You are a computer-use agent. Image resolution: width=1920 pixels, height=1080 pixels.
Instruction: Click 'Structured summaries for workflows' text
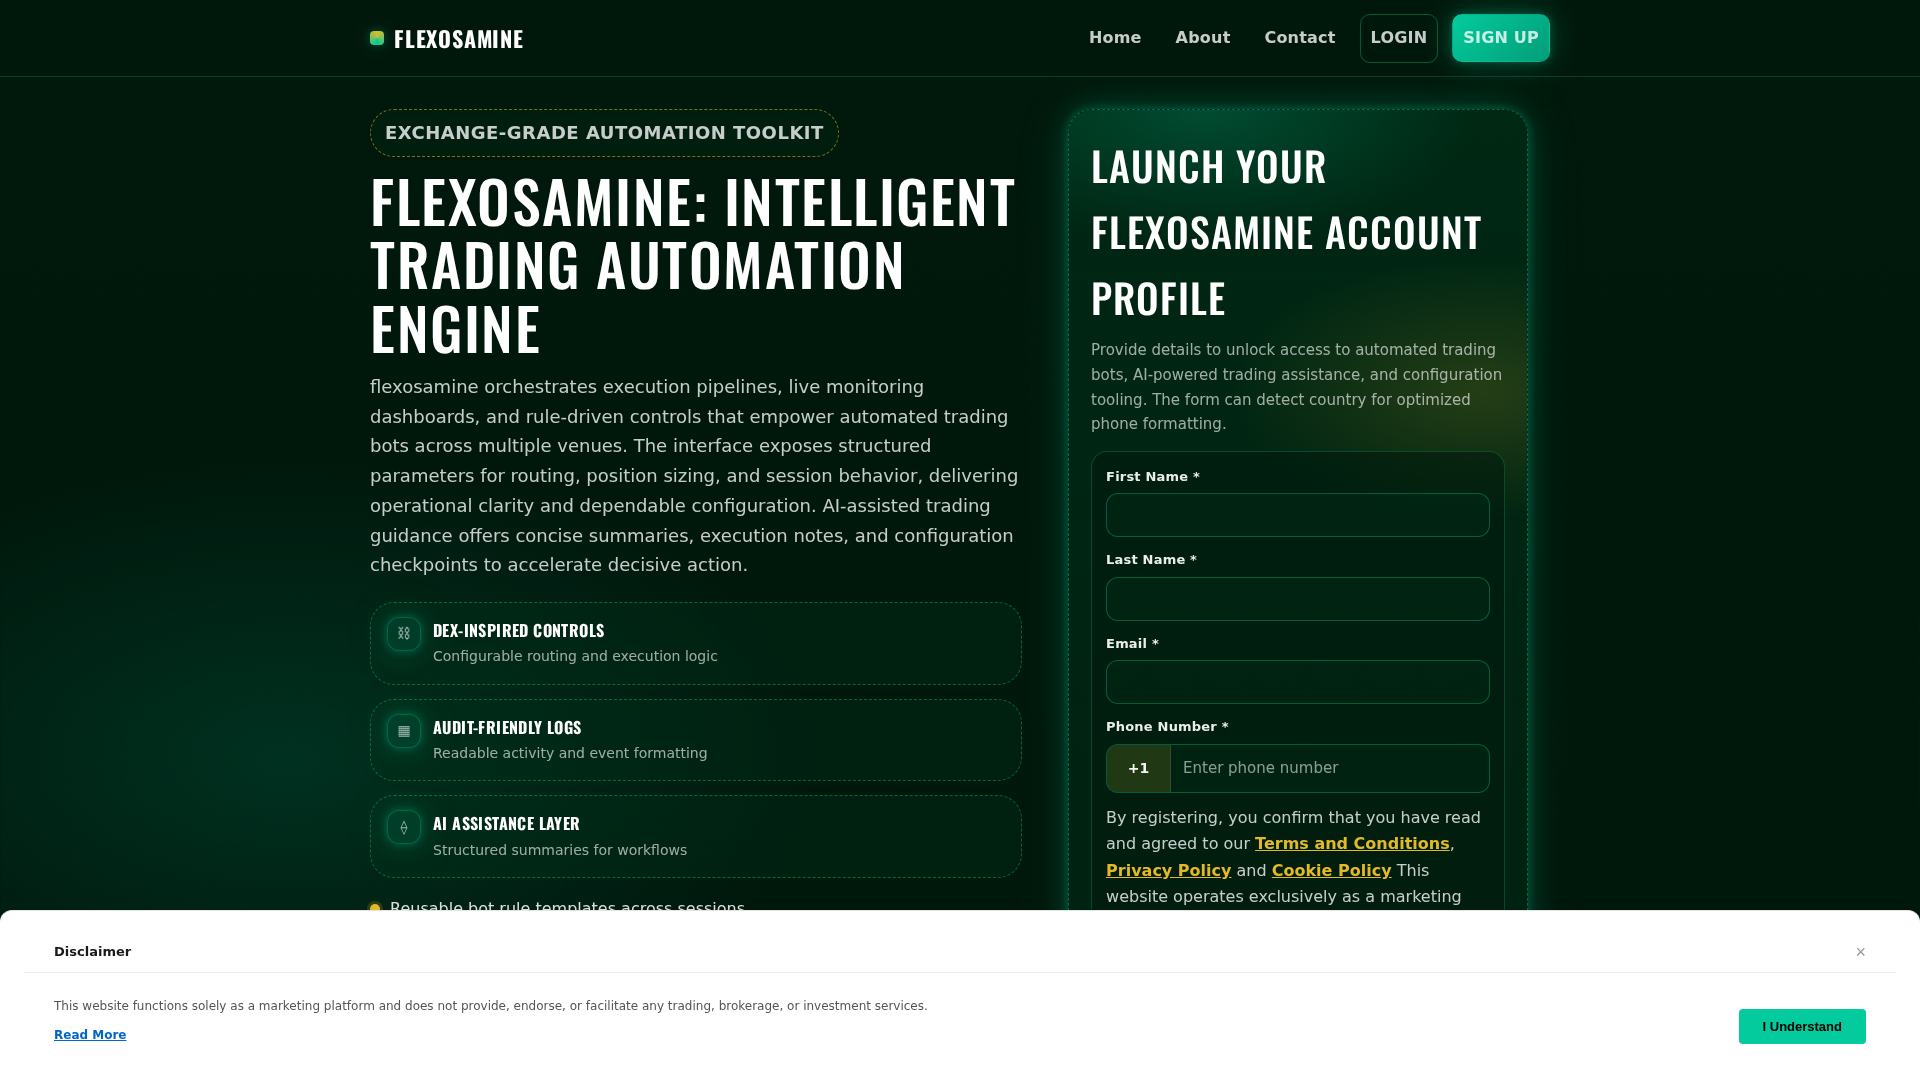(560, 850)
